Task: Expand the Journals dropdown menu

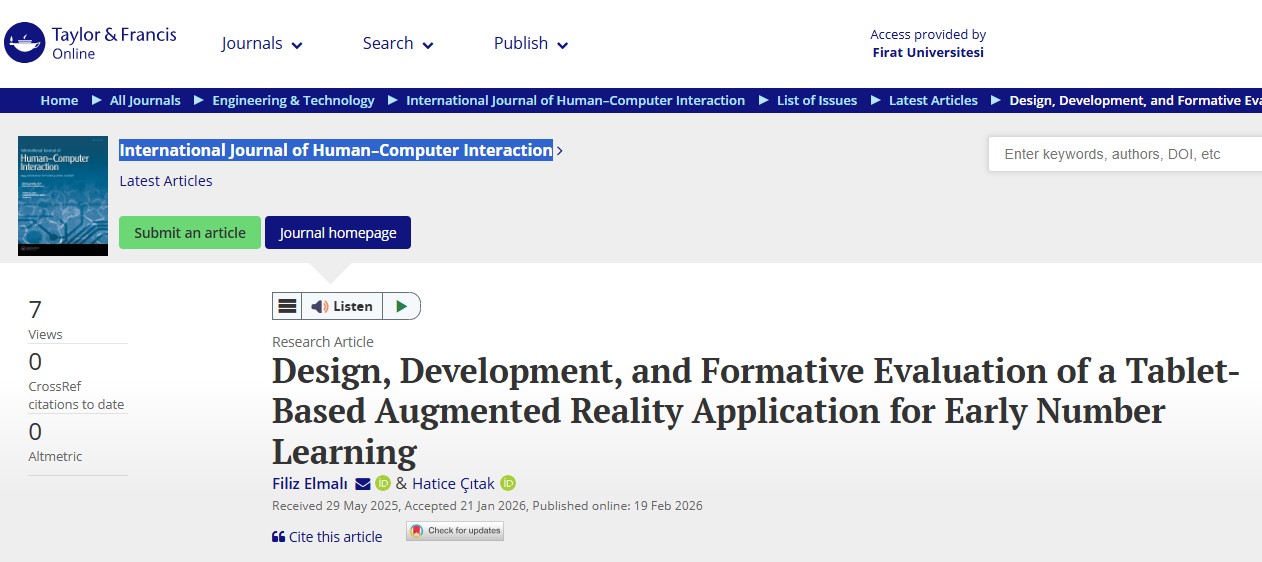Action: (x=262, y=44)
